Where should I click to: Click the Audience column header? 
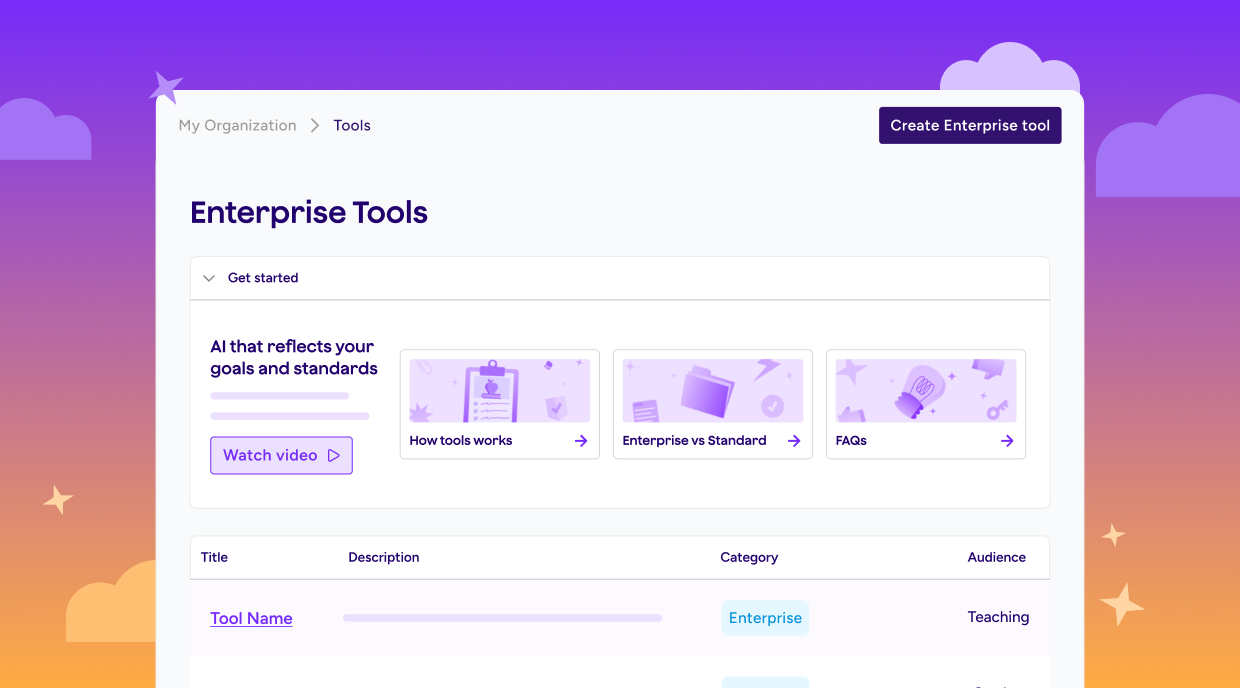997,557
